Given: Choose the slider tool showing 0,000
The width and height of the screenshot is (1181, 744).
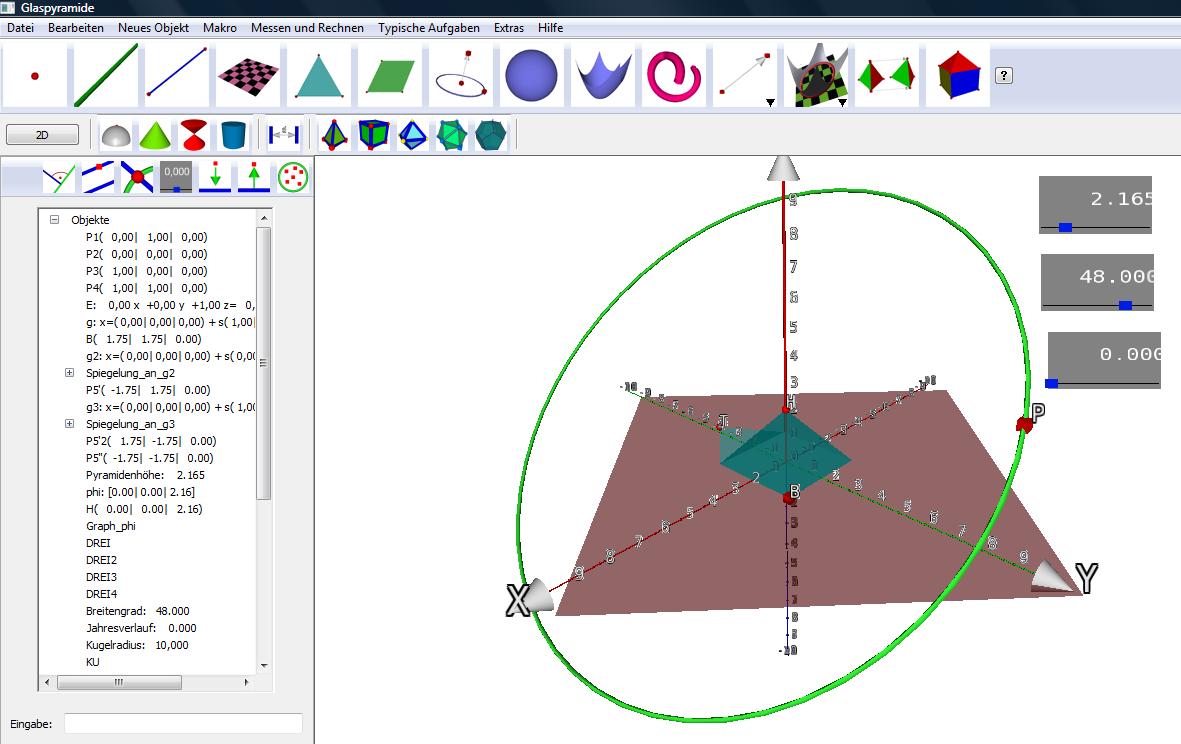Looking at the screenshot, I should click(176, 178).
